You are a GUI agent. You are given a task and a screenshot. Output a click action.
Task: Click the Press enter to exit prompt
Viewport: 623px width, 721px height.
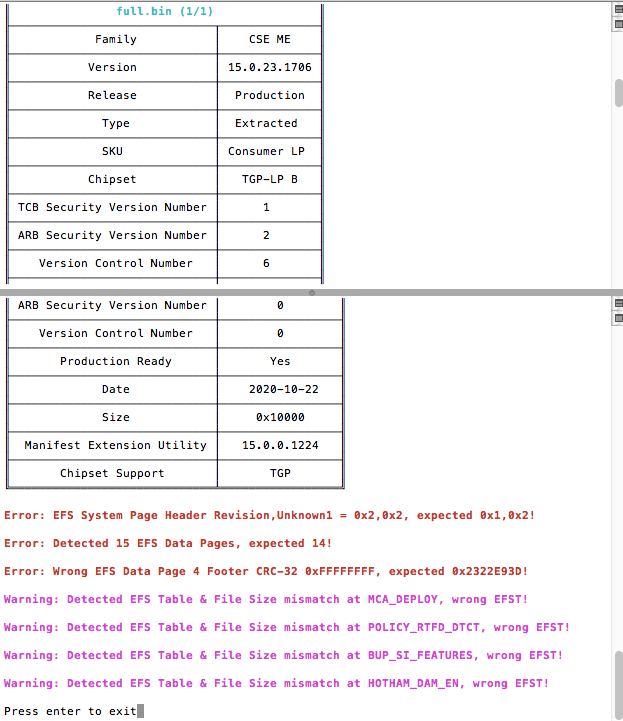click(70, 711)
